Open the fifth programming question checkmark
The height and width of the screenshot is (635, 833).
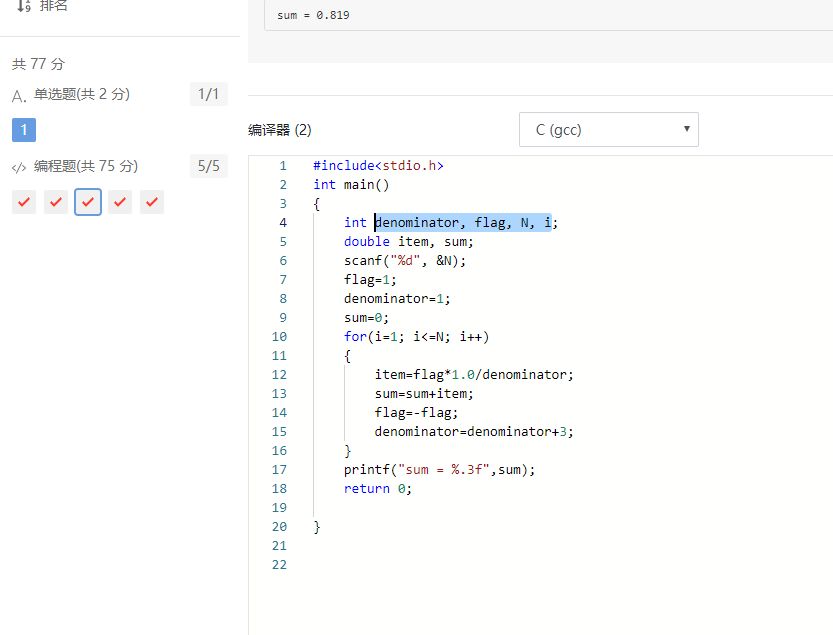coord(152,202)
